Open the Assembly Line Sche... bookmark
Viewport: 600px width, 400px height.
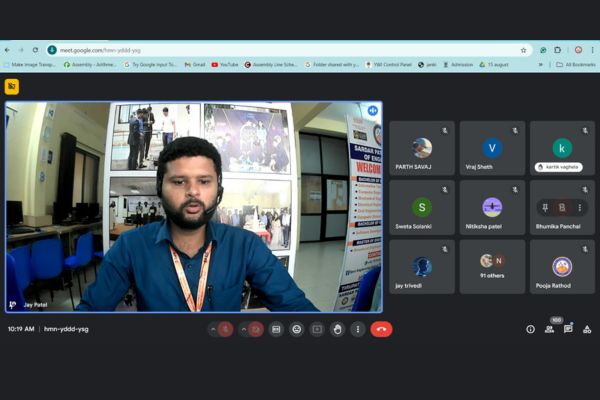pyautogui.click(x=271, y=65)
